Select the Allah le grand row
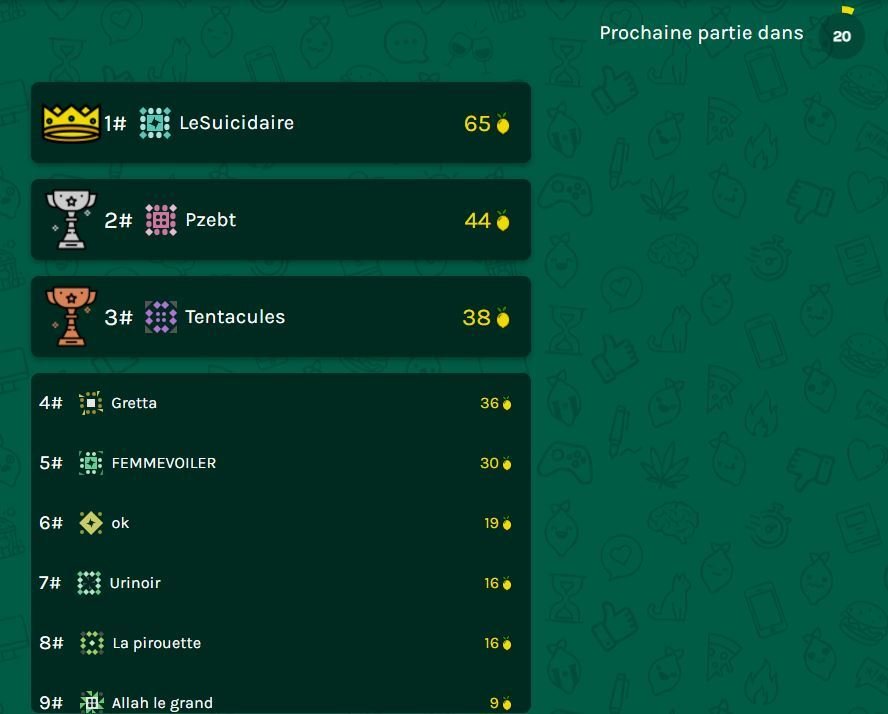888x714 pixels. click(x=281, y=703)
